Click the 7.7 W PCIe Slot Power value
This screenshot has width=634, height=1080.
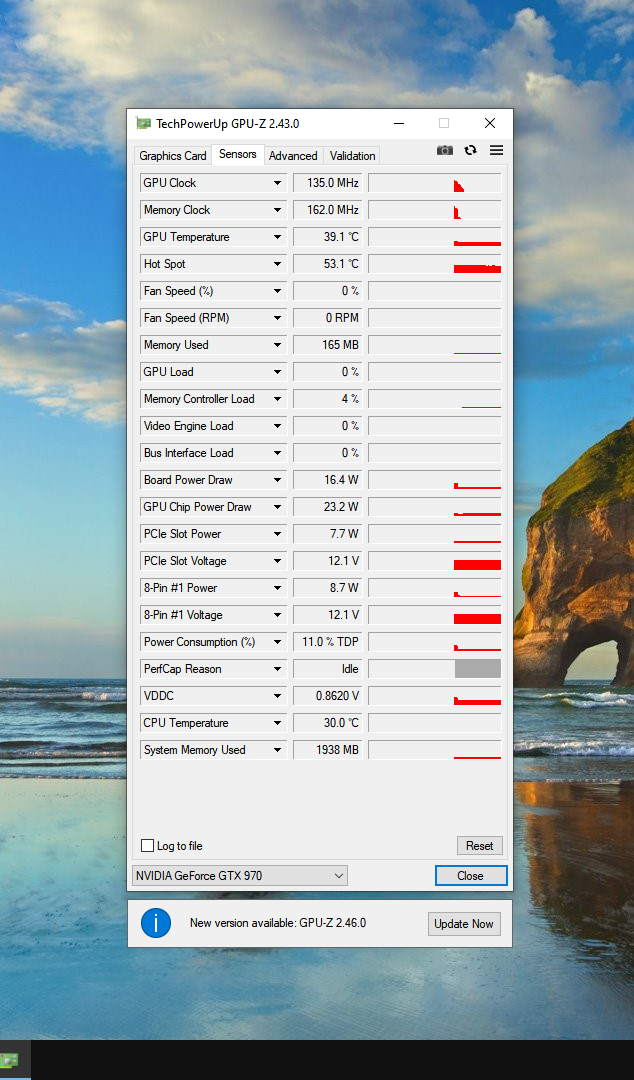327,534
